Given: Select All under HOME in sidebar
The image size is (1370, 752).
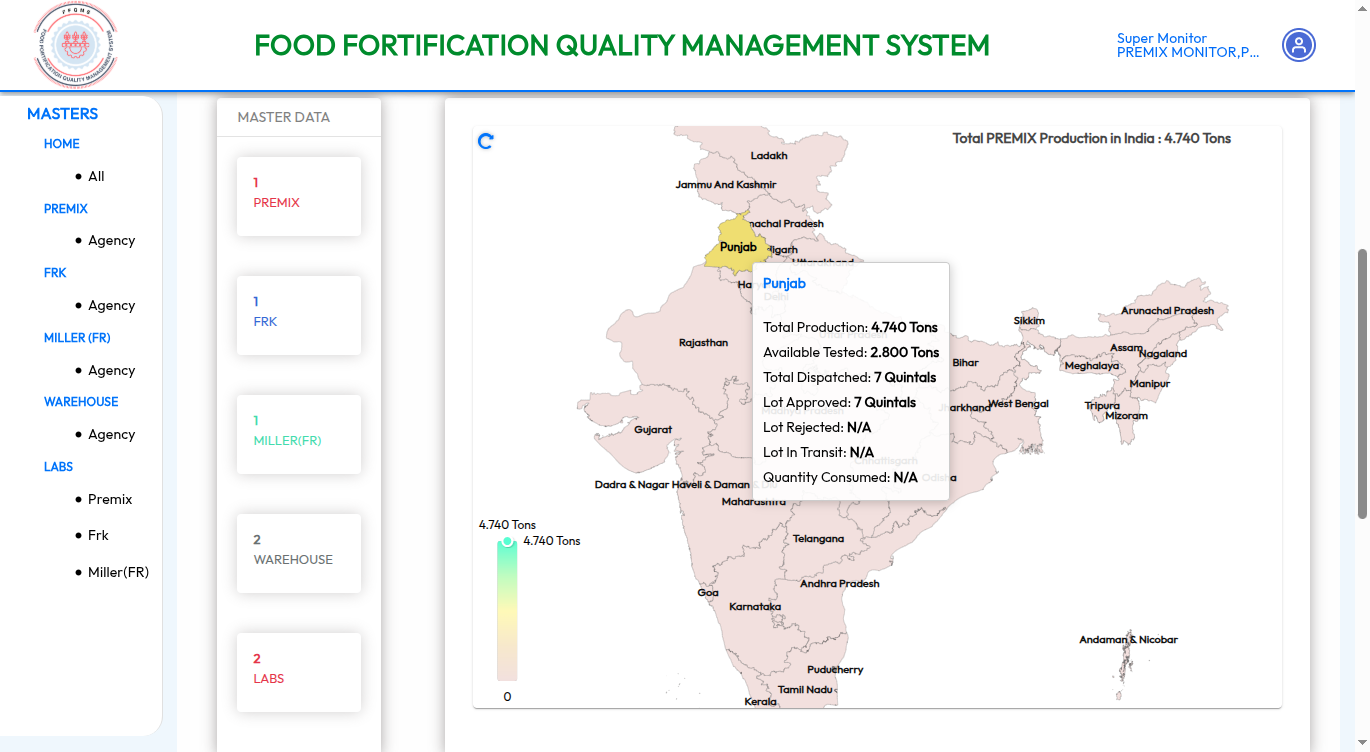Looking at the screenshot, I should pyautogui.click(x=96, y=176).
